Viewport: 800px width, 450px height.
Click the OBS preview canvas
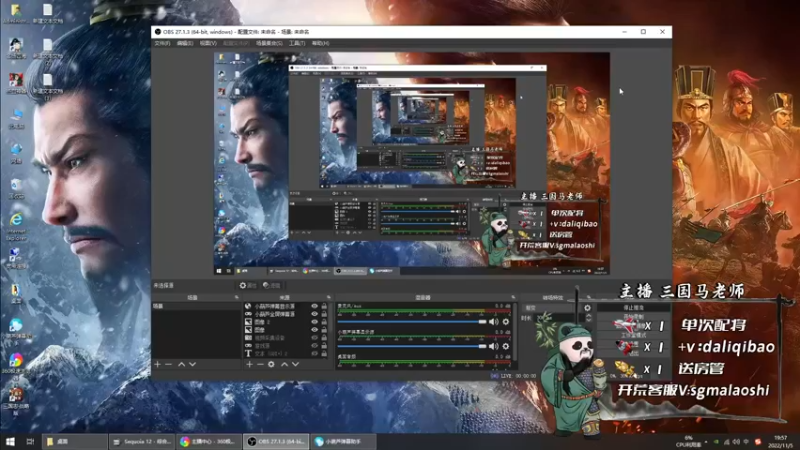point(412,163)
